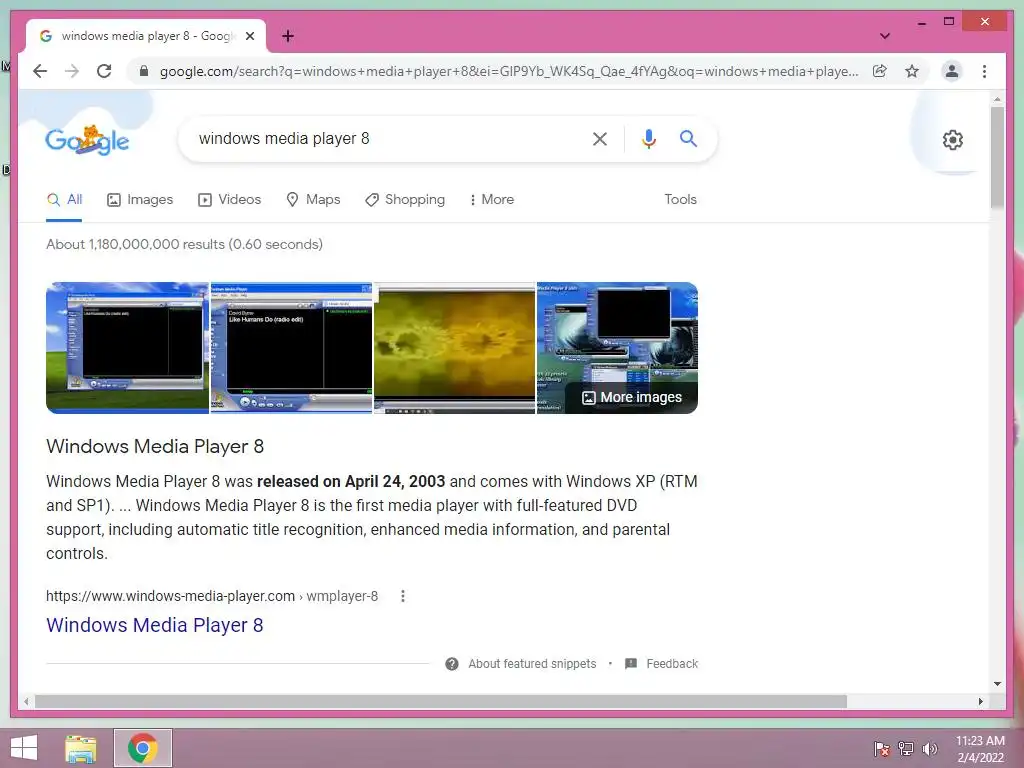Go to Google home via doodle logo
The width and height of the screenshot is (1024, 768).
[x=87, y=140]
